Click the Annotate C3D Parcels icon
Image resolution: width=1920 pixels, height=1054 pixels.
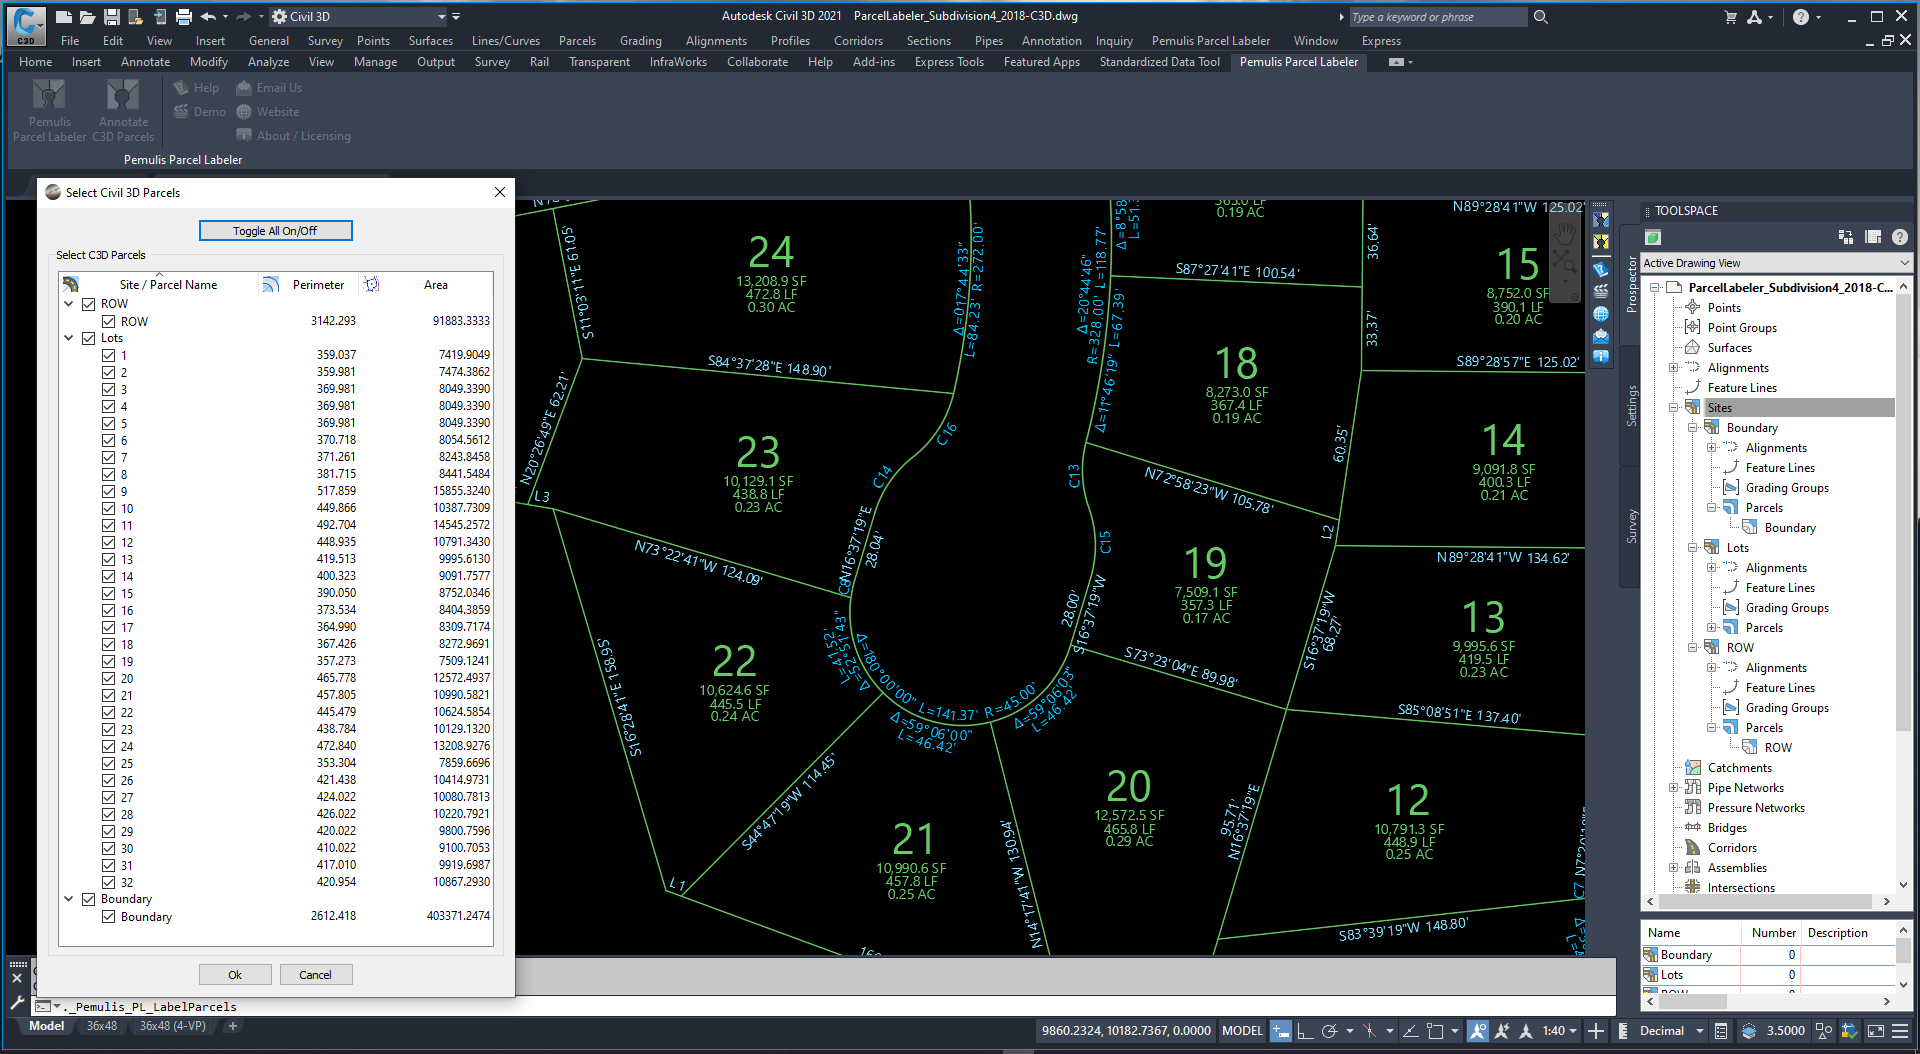click(x=123, y=96)
